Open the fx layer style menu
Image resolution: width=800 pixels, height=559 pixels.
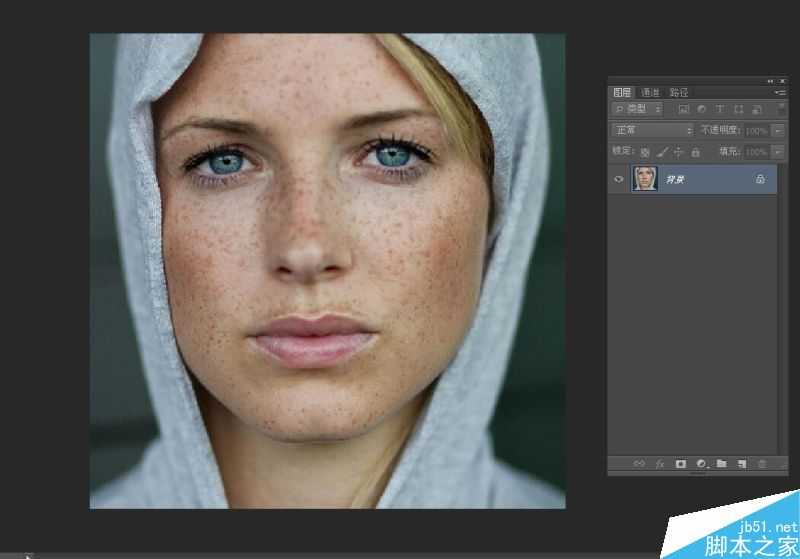[x=660, y=464]
